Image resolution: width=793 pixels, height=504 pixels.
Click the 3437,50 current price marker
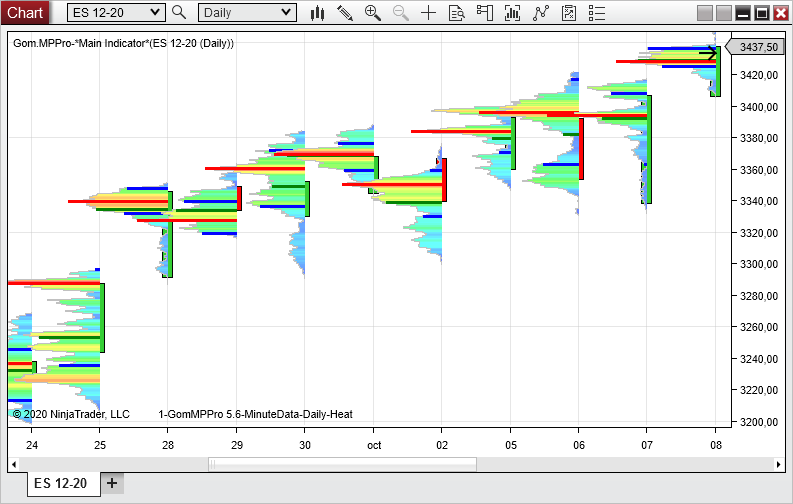pos(756,47)
